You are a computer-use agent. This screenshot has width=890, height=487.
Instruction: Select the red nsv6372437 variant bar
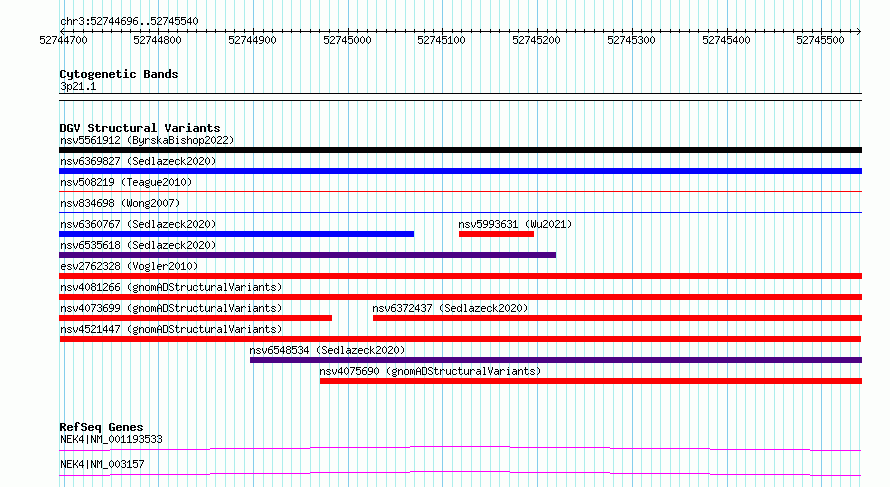point(618,318)
